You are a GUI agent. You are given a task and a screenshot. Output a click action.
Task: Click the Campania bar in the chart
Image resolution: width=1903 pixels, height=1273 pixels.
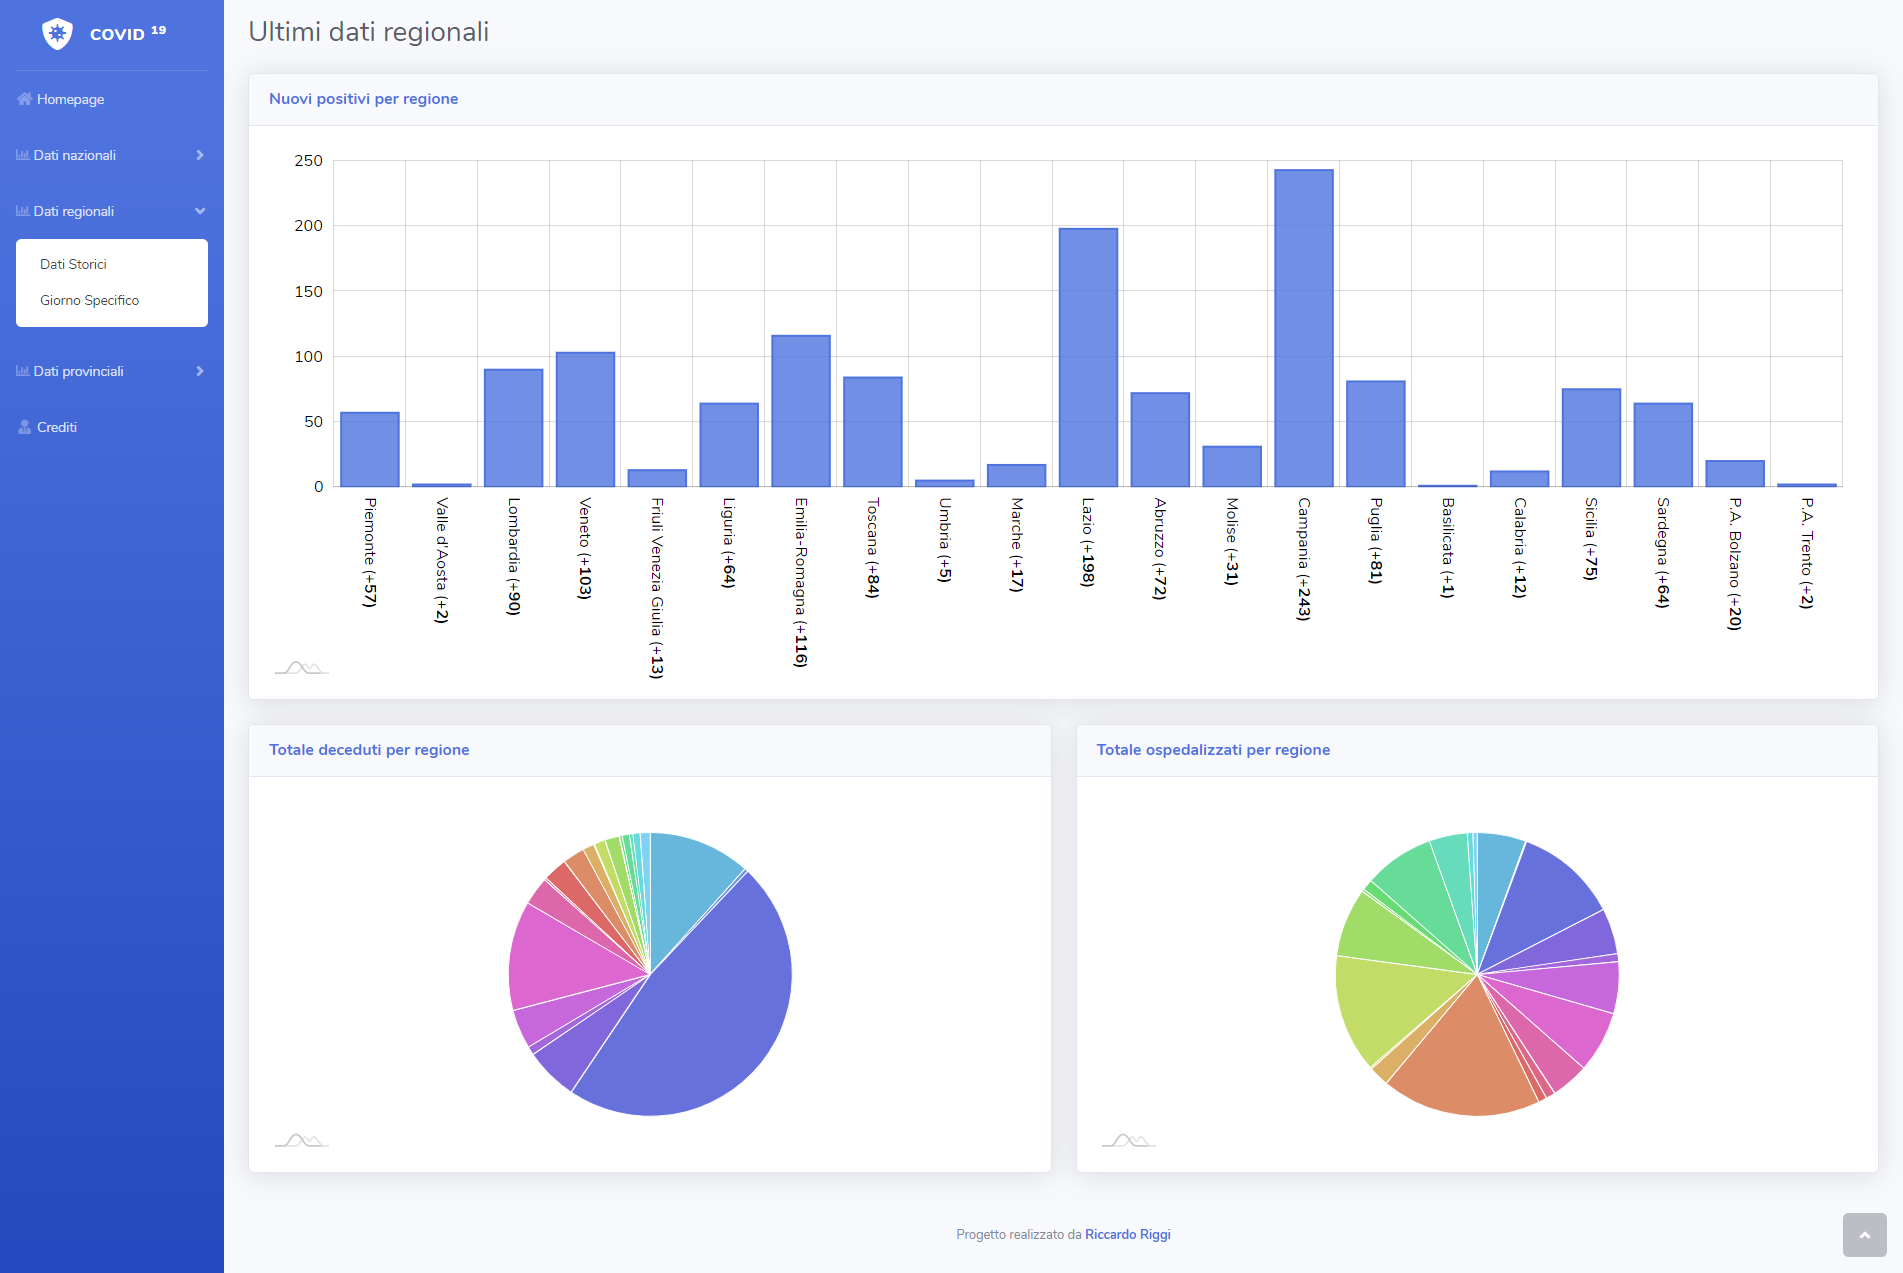1303,328
